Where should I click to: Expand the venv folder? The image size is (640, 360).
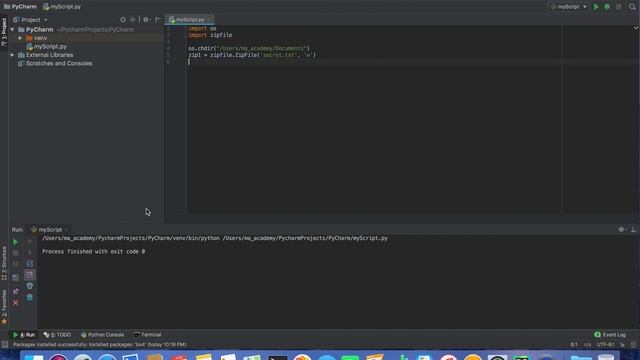[x=20, y=38]
